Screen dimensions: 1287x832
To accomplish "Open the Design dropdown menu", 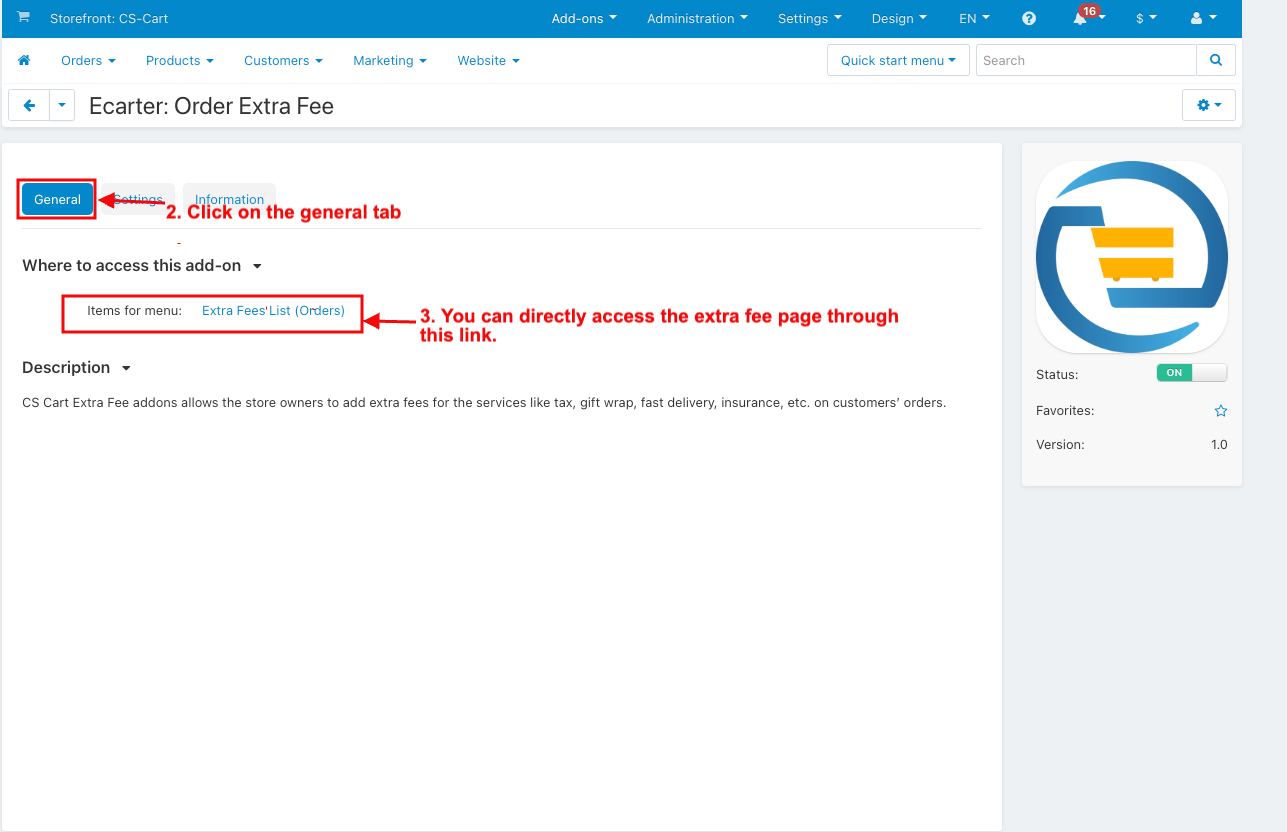I will [899, 19].
